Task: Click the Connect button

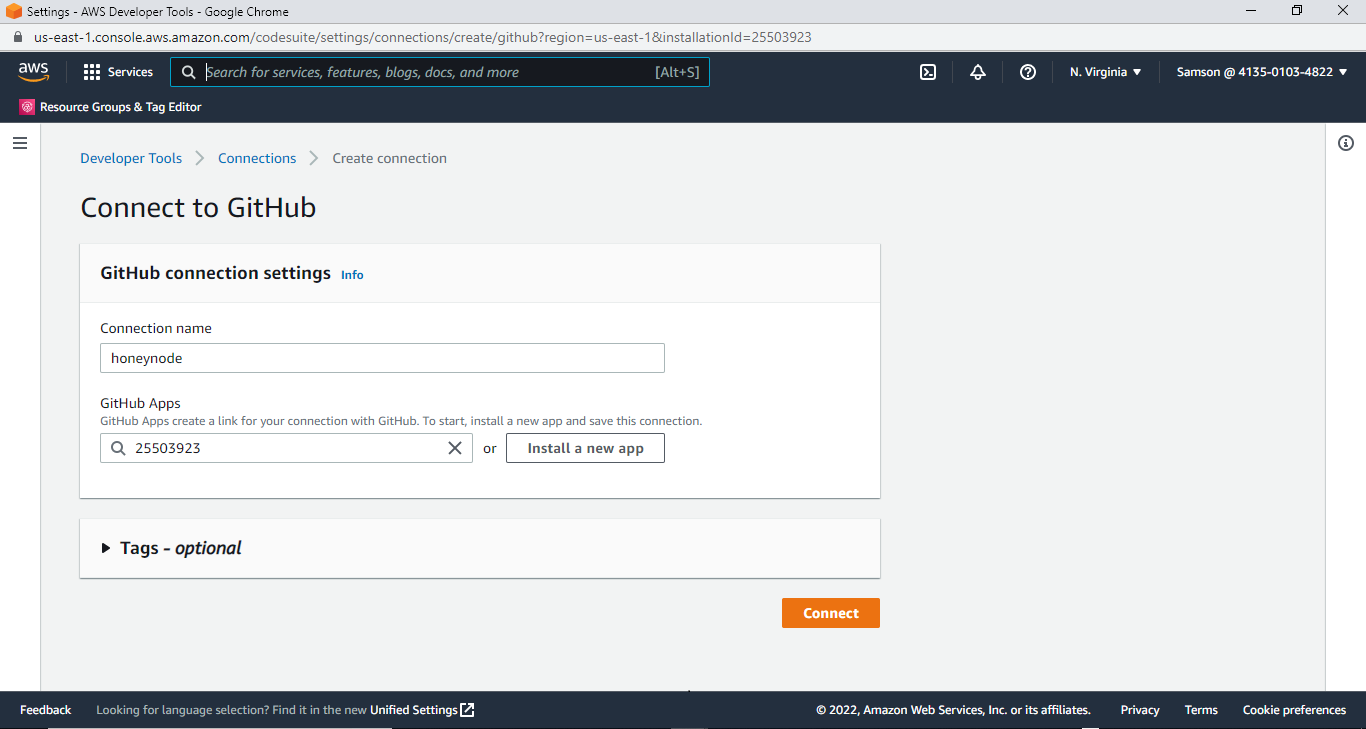Action: pos(830,612)
